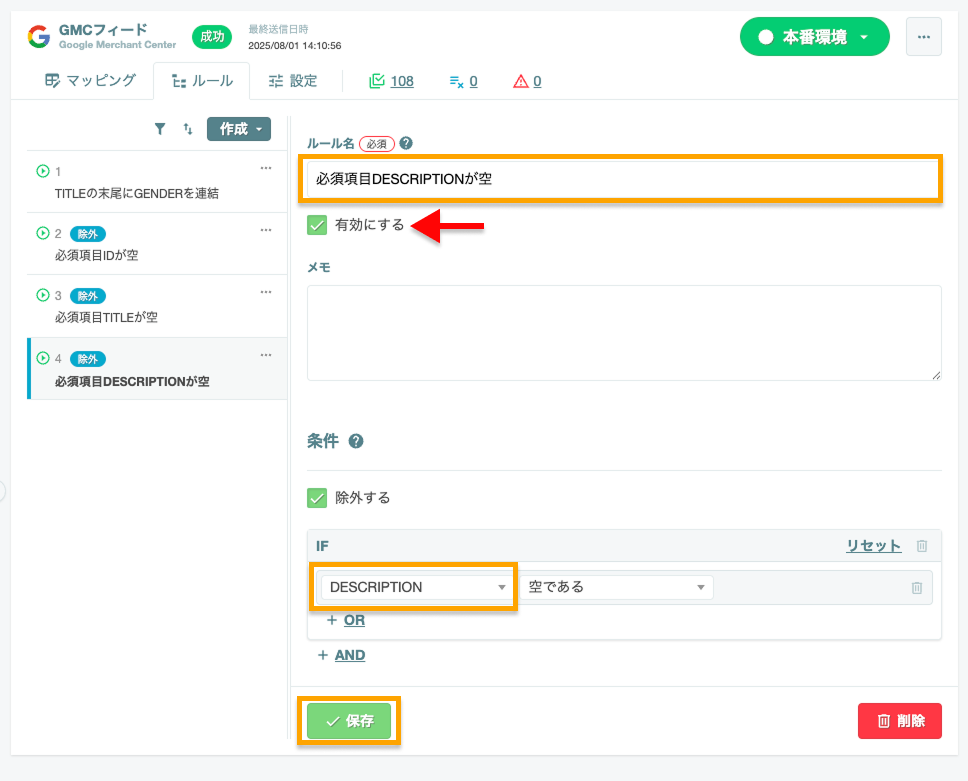Switch to the 設定 tab
This screenshot has height=781, width=968.
click(293, 81)
